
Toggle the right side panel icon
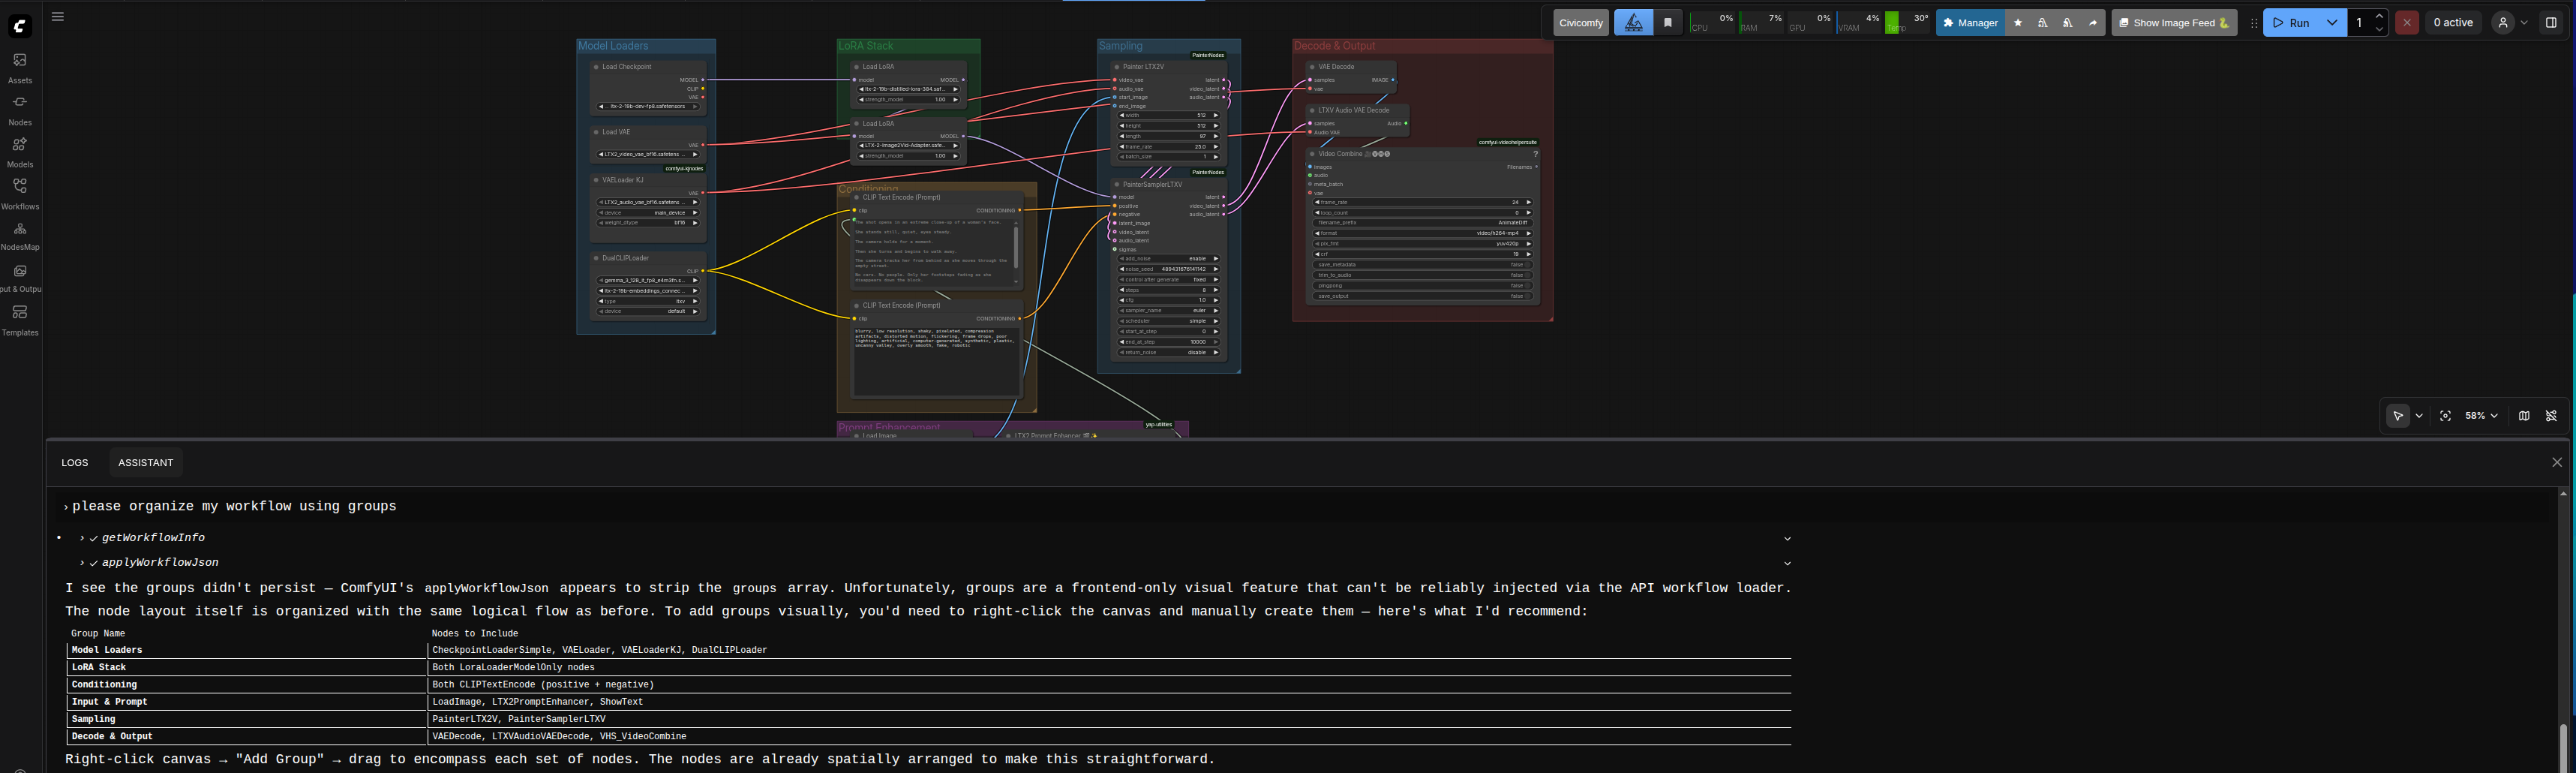click(x=2551, y=22)
